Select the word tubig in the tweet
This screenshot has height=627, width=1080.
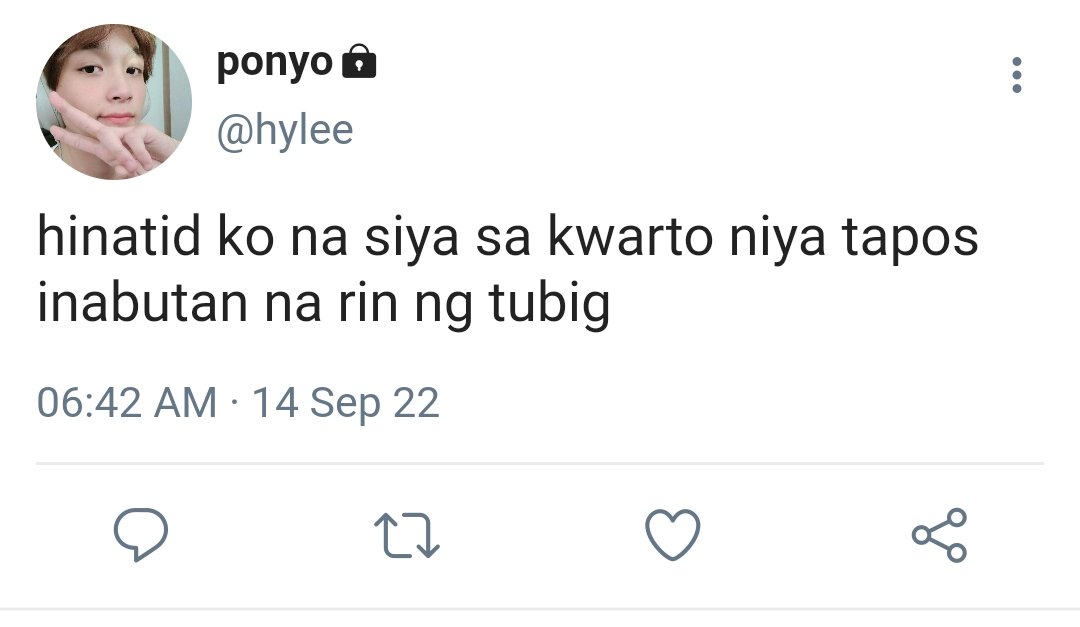tap(550, 304)
